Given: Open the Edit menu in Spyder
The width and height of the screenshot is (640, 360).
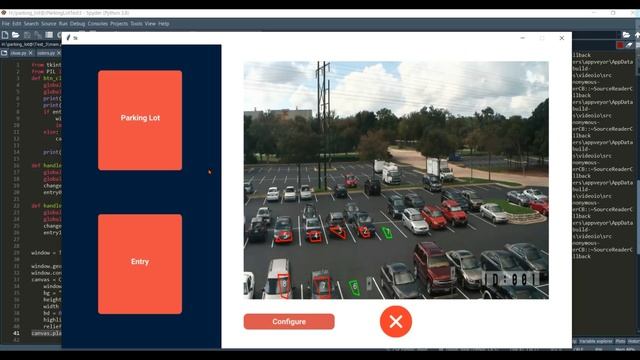Looking at the screenshot, I should coord(17,24).
